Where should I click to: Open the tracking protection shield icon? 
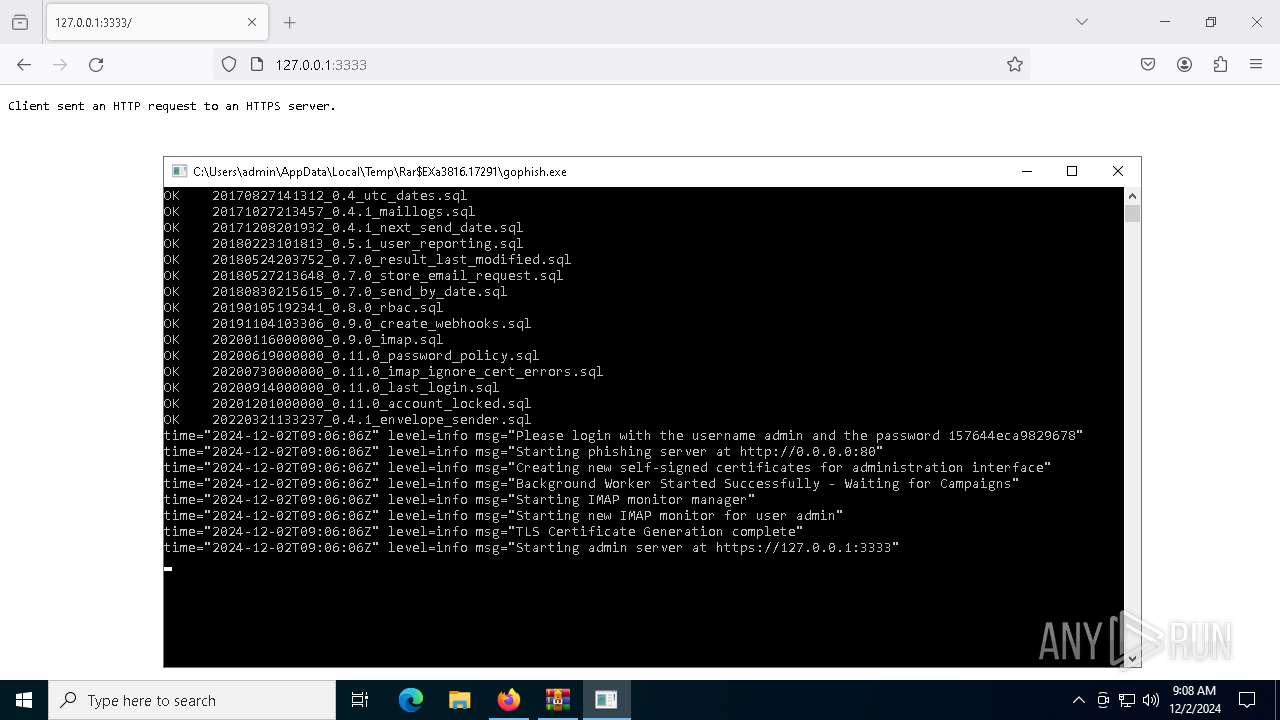point(229,64)
